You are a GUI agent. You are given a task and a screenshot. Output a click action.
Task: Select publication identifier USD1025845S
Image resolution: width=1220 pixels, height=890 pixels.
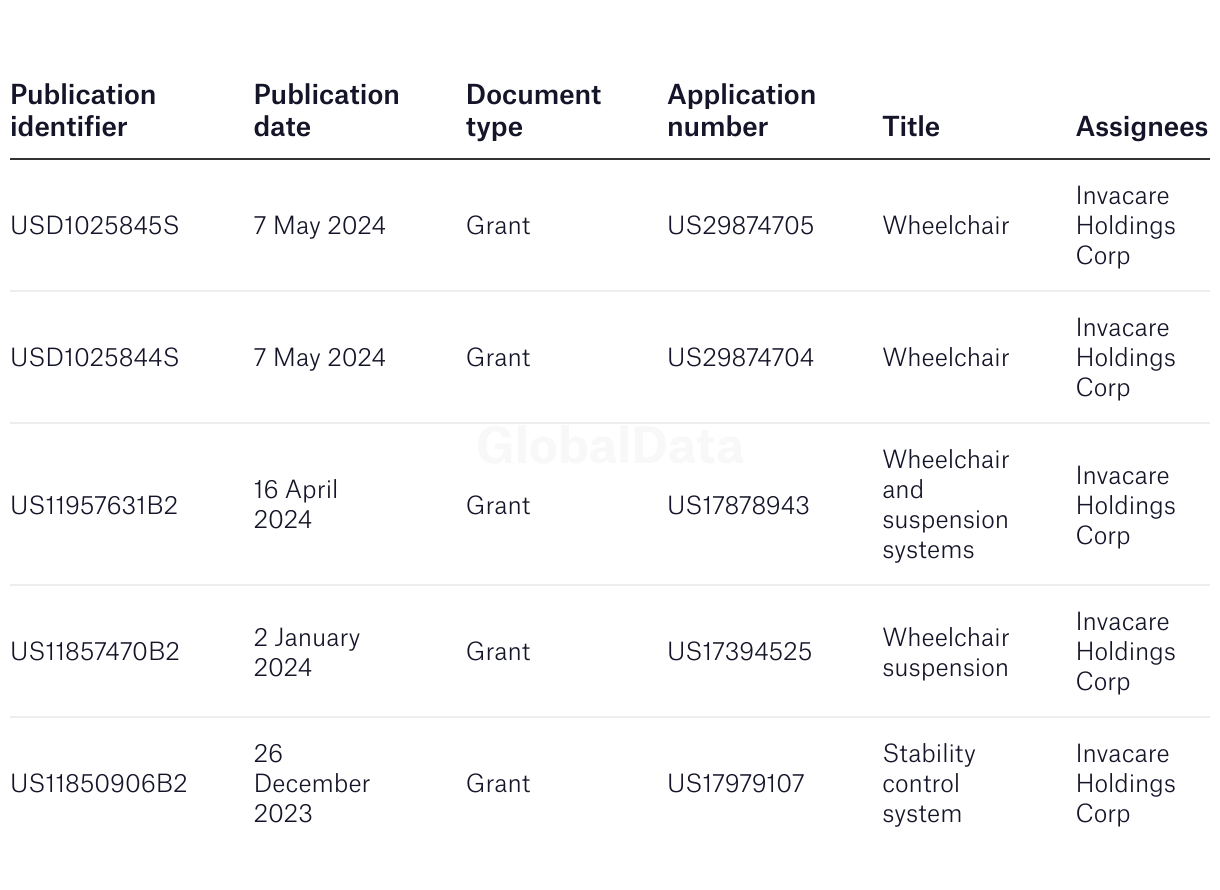coord(95,226)
